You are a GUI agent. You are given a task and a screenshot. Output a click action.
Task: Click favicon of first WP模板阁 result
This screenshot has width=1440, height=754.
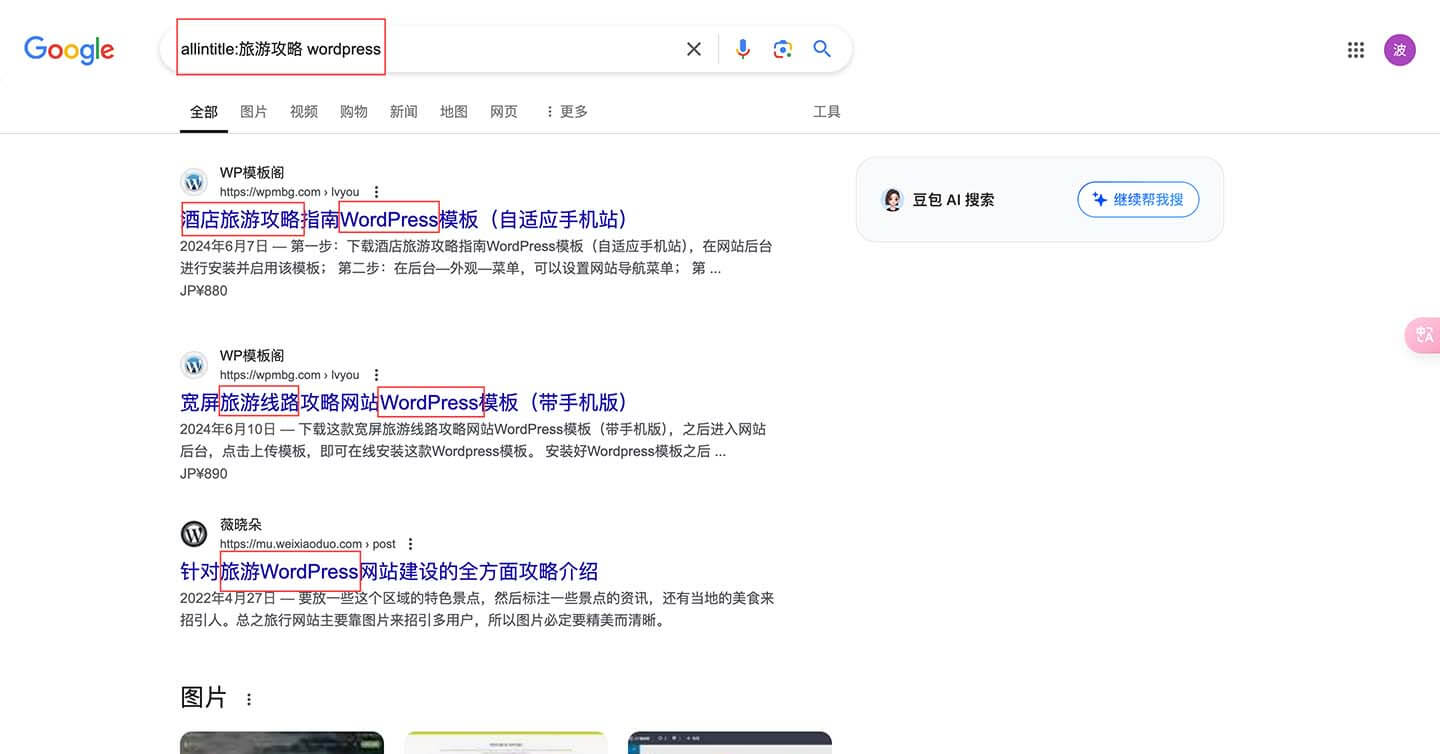pos(194,182)
